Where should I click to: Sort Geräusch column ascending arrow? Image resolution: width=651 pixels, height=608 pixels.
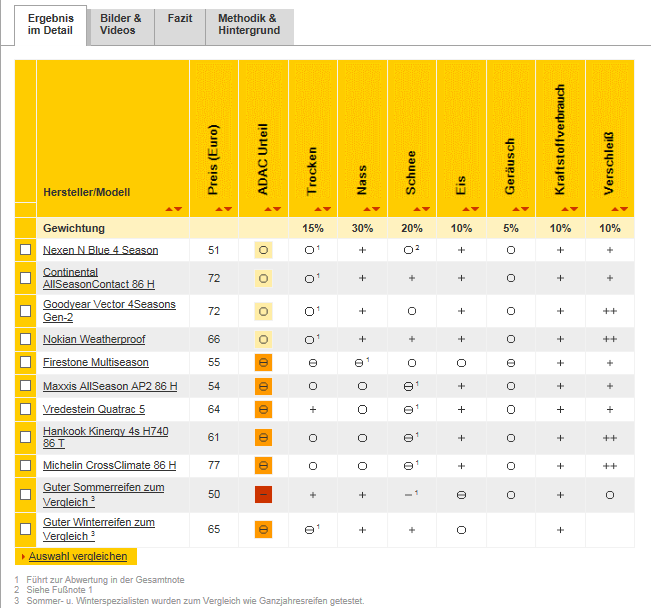(x=516, y=209)
